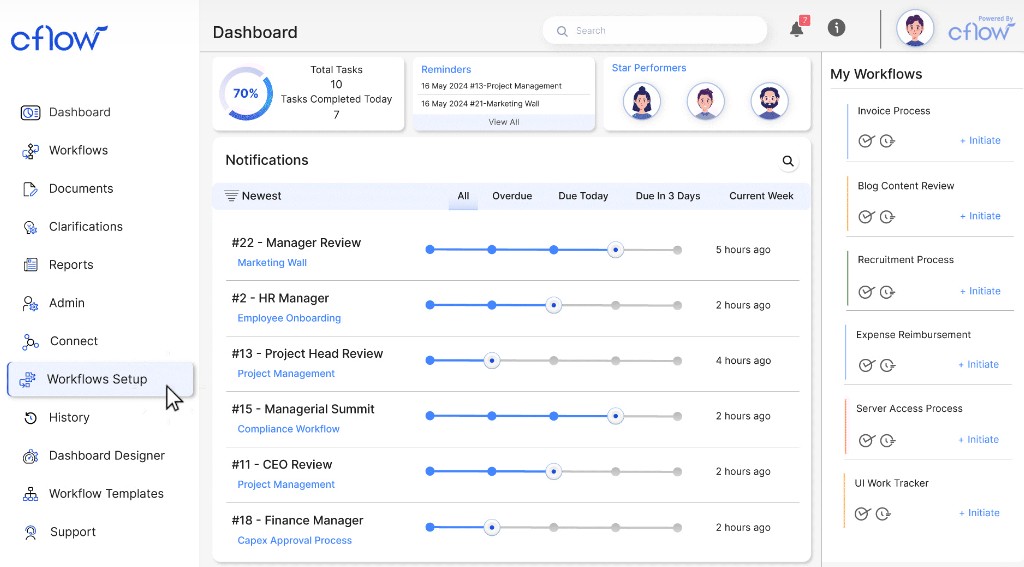Initiate the Server Access Process workflow

coord(978,440)
